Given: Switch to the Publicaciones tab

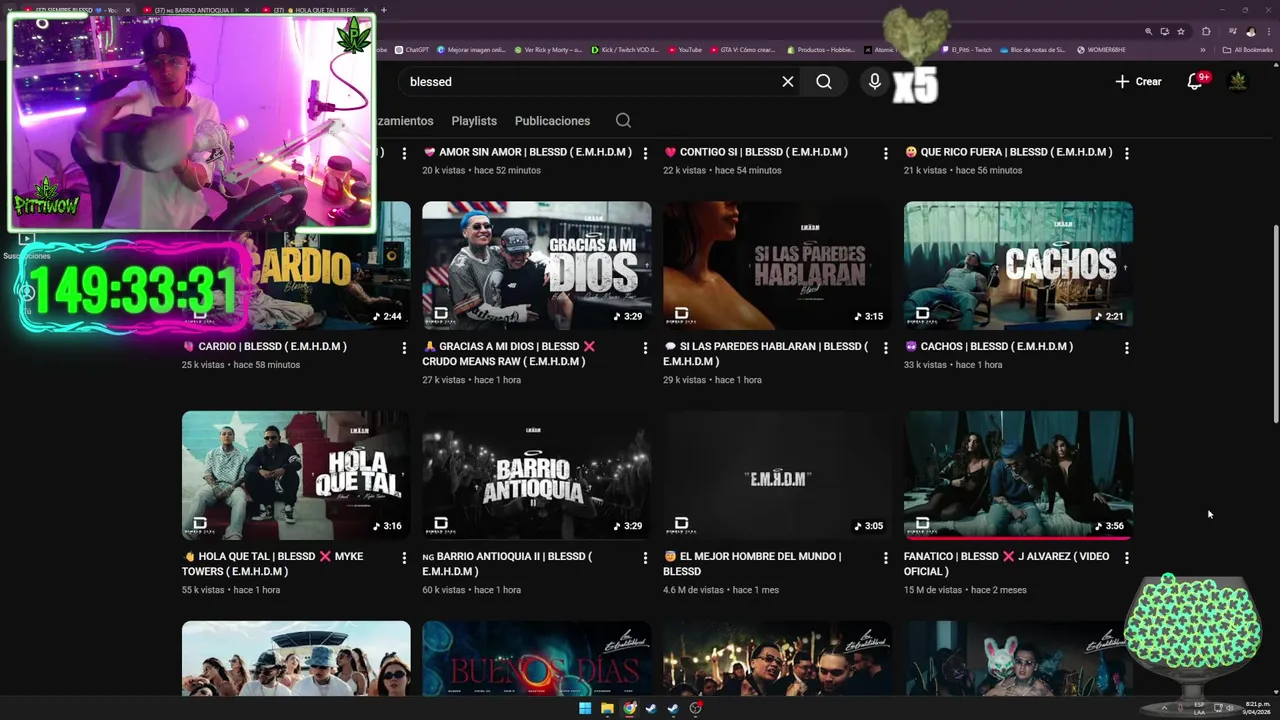Looking at the screenshot, I should (x=552, y=121).
